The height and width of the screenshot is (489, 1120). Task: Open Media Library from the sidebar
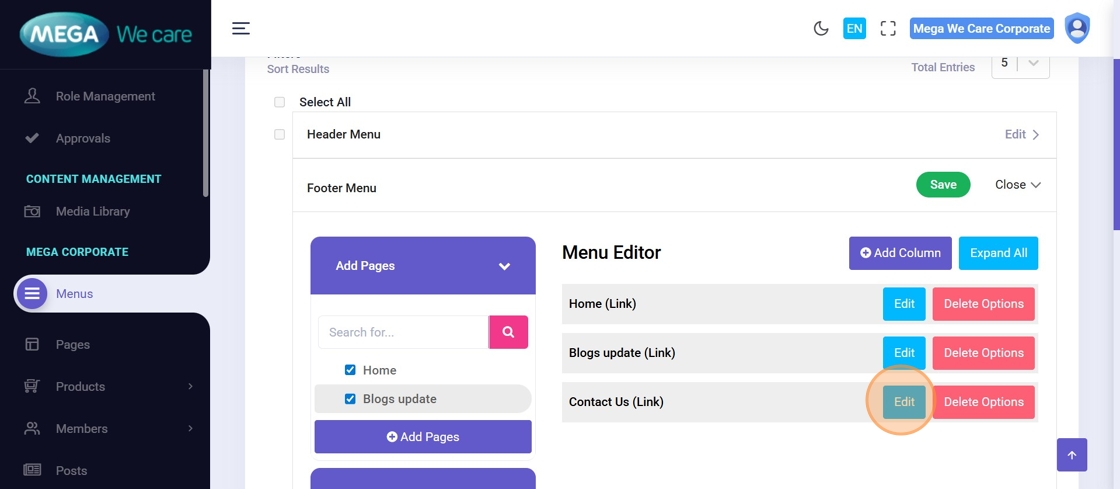(92, 211)
